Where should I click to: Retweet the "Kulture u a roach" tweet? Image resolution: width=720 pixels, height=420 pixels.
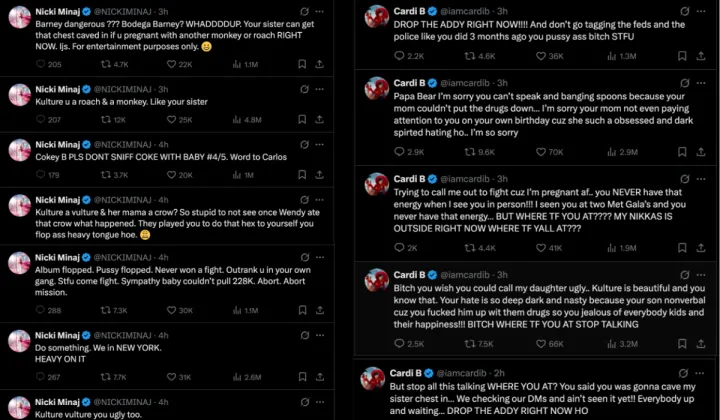(x=114, y=119)
